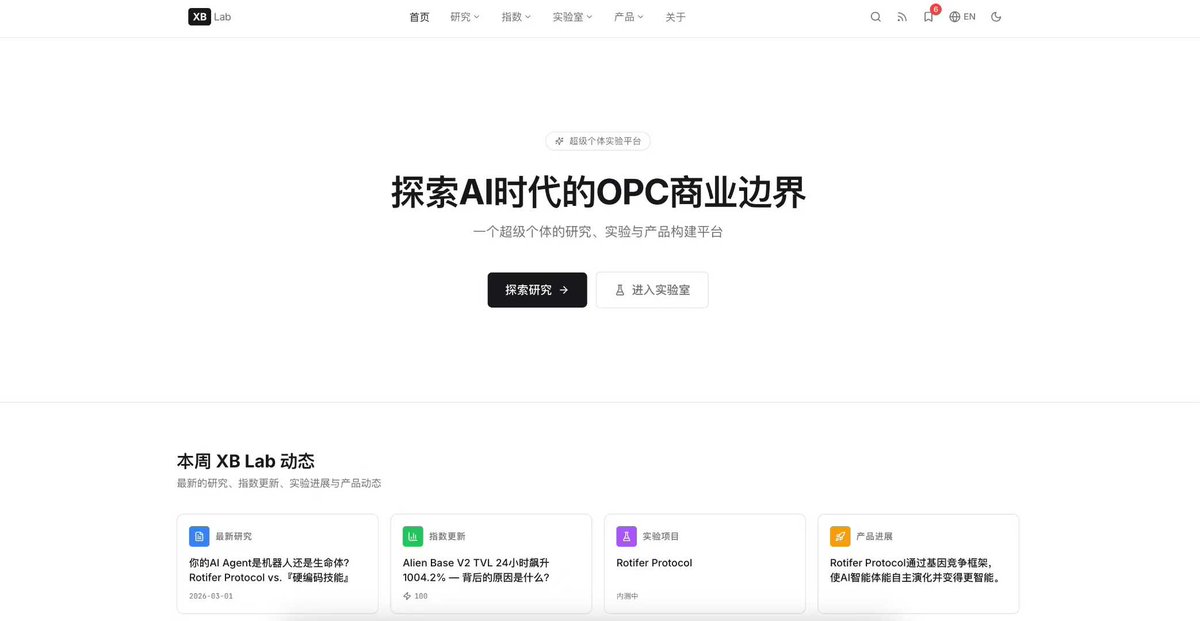Image resolution: width=1200 pixels, height=621 pixels.
Task: Click the 探索研究 button
Action: tap(537, 290)
